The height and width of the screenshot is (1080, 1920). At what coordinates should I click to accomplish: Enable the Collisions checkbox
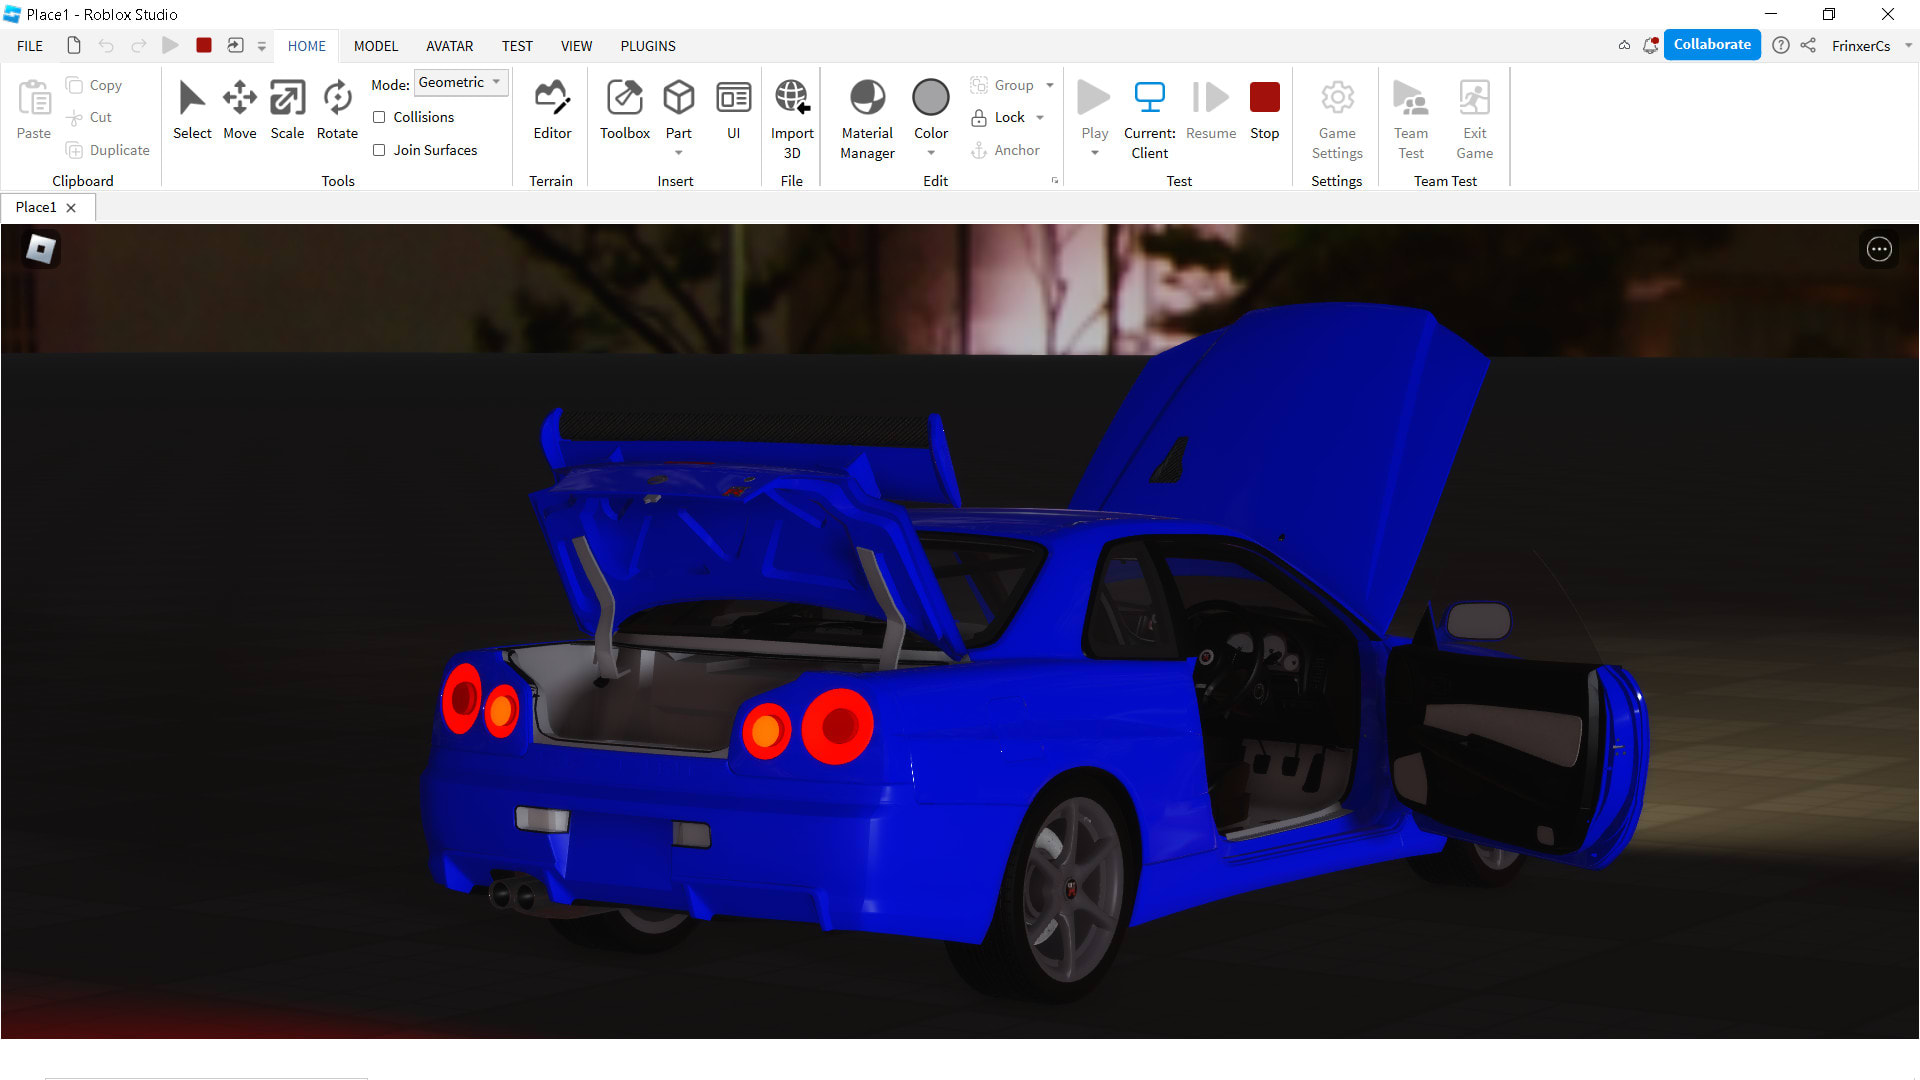click(x=379, y=117)
